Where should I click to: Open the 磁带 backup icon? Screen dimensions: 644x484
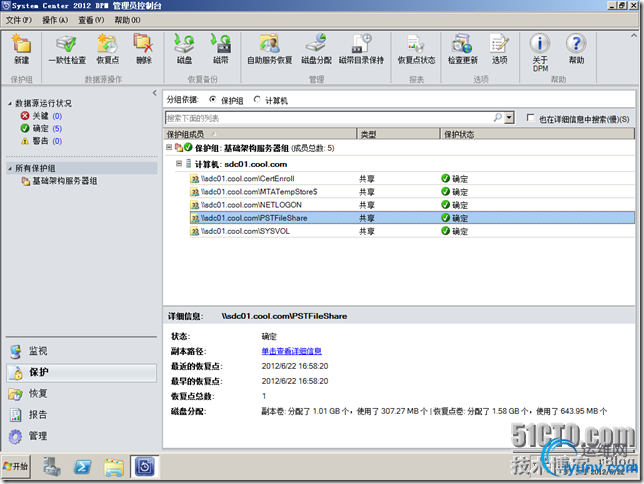221,49
